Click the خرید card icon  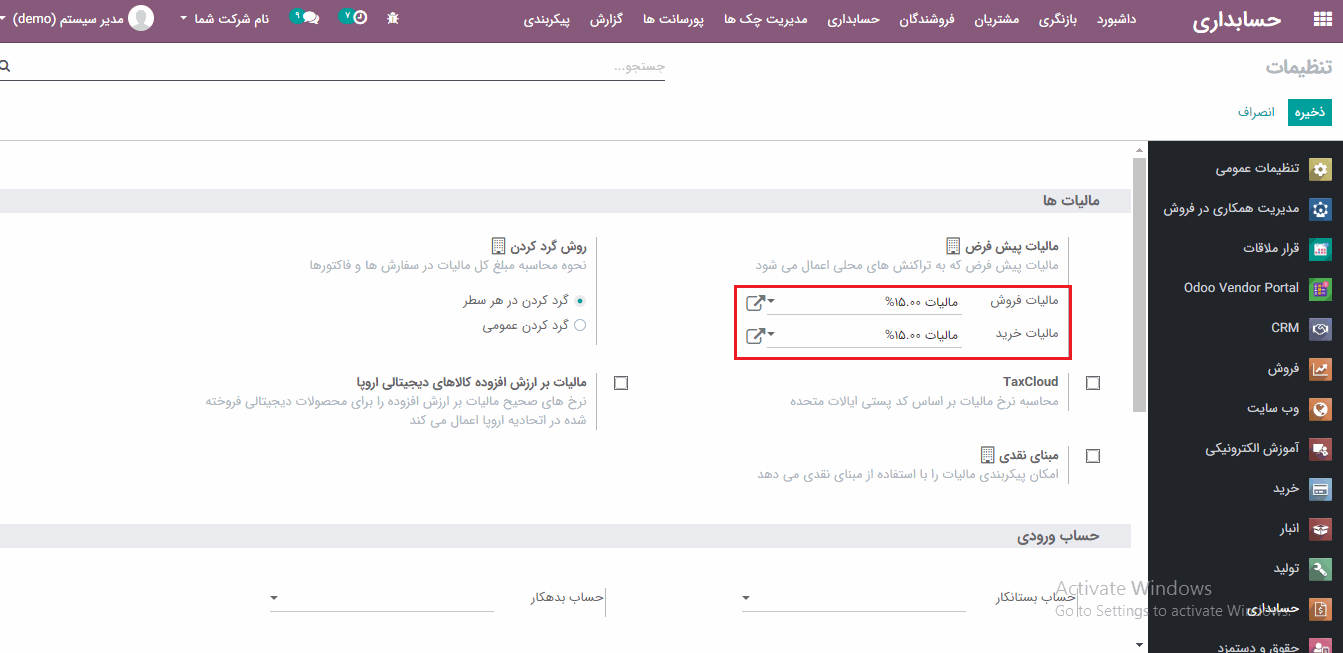click(x=1321, y=489)
